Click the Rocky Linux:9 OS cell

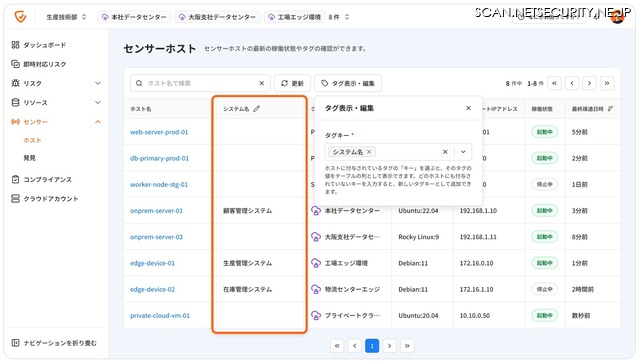(x=418, y=237)
